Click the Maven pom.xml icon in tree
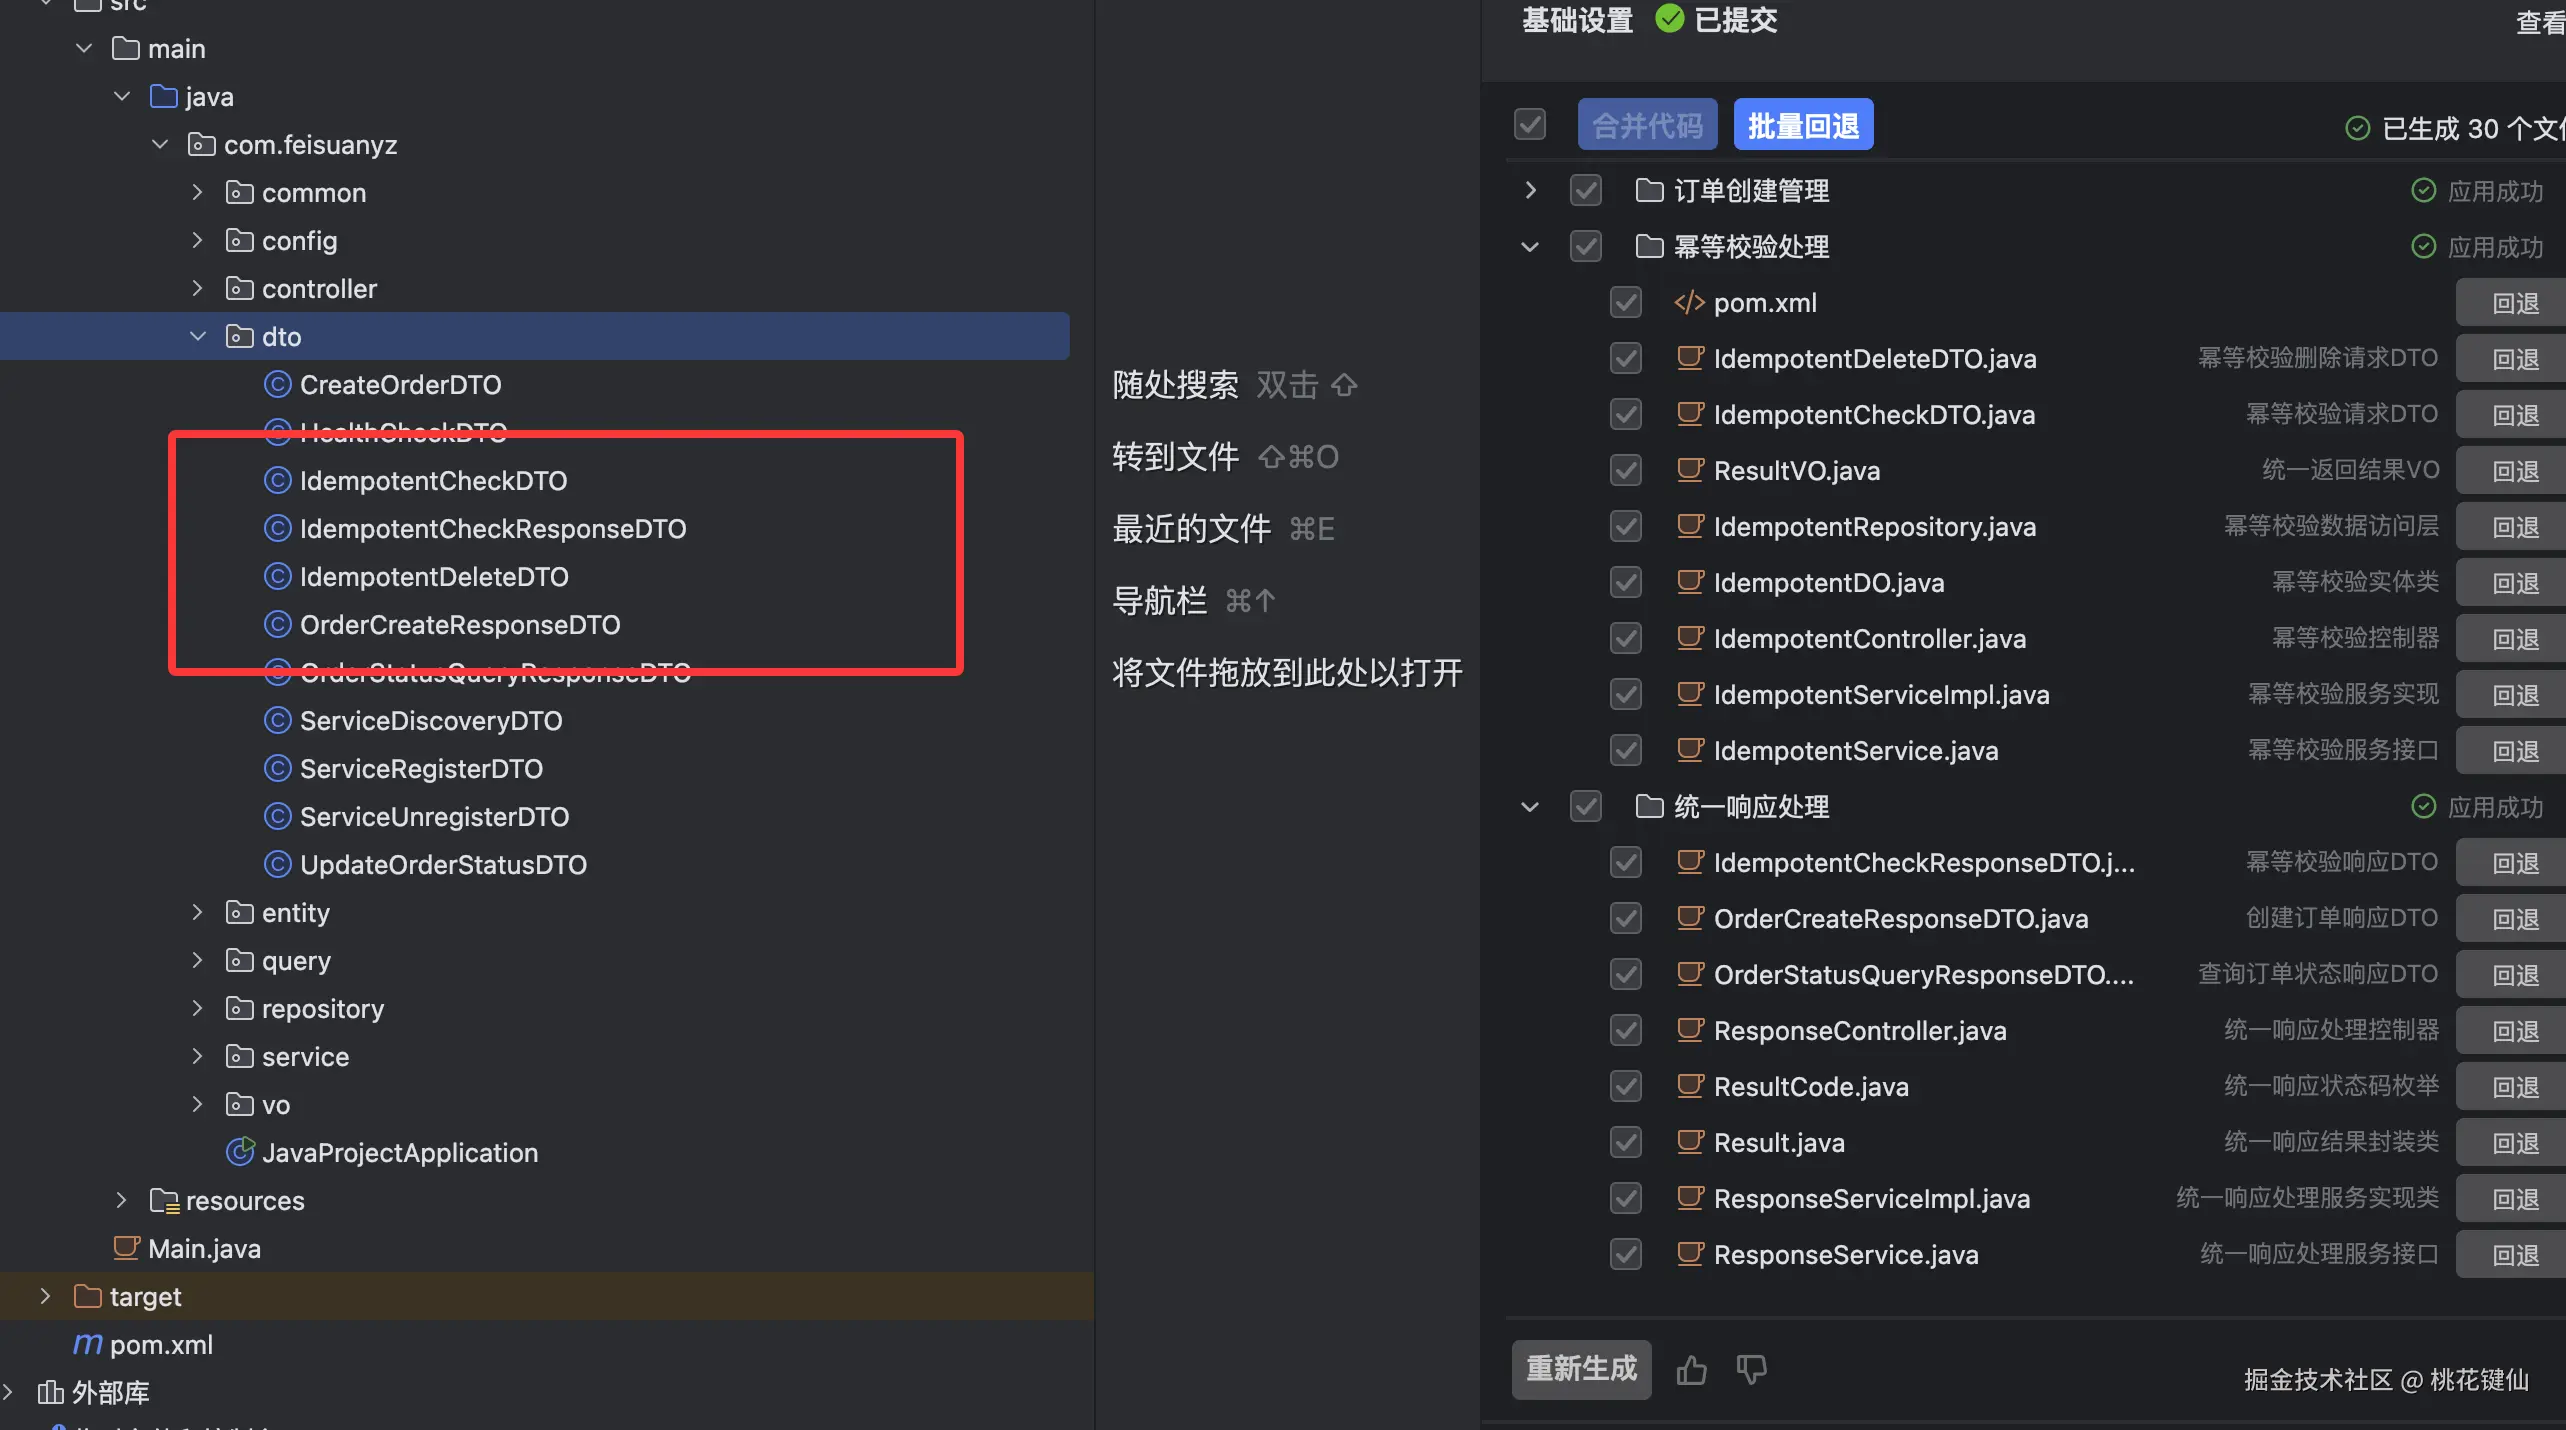The width and height of the screenshot is (2566, 1430). tap(88, 1344)
